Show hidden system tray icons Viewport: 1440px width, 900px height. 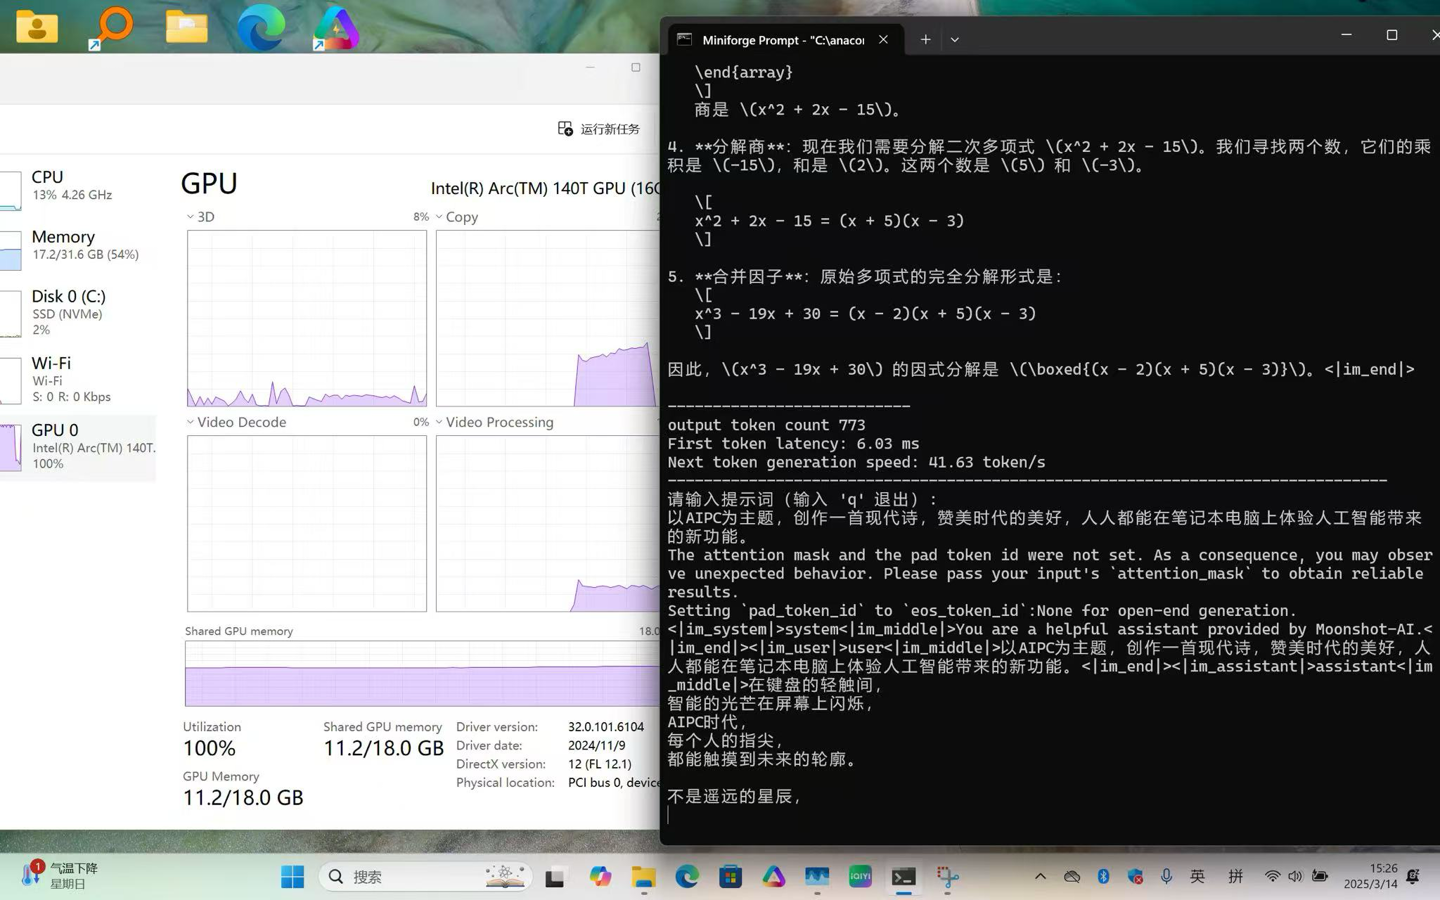(x=1040, y=876)
